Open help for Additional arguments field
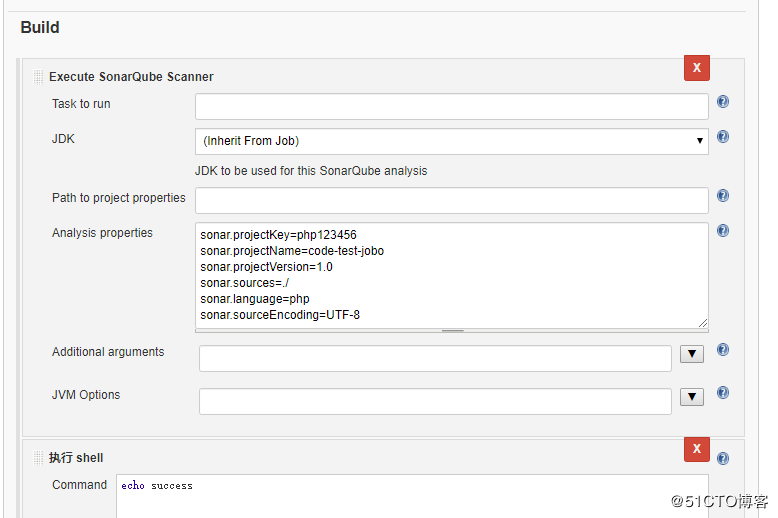Viewport: 778px width, 518px height. coord(723,350)
